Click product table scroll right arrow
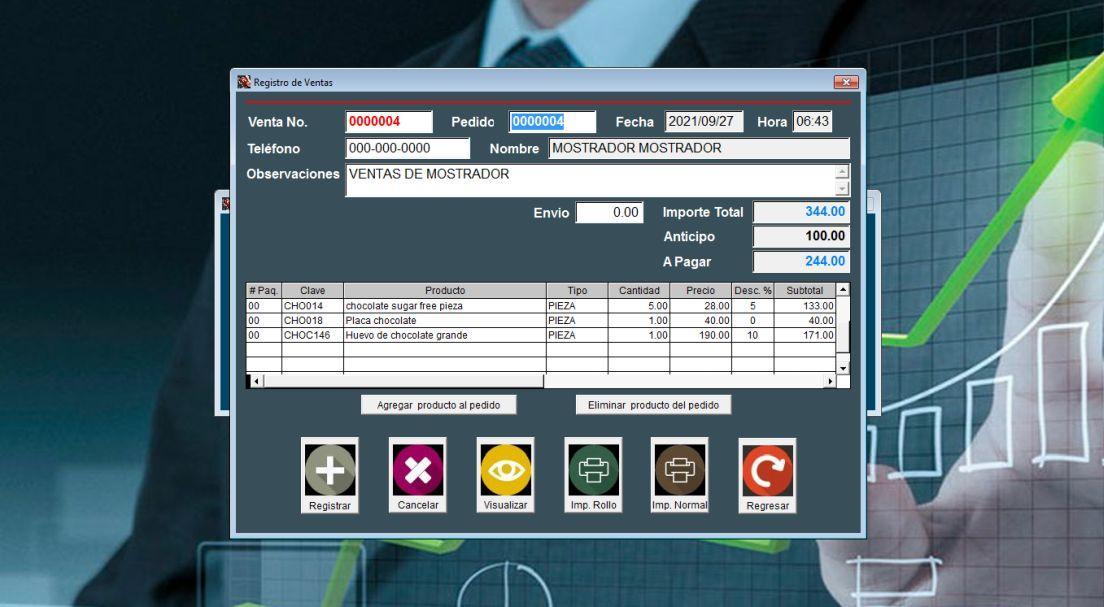1104x607 pixels. [x=830, y=381]
